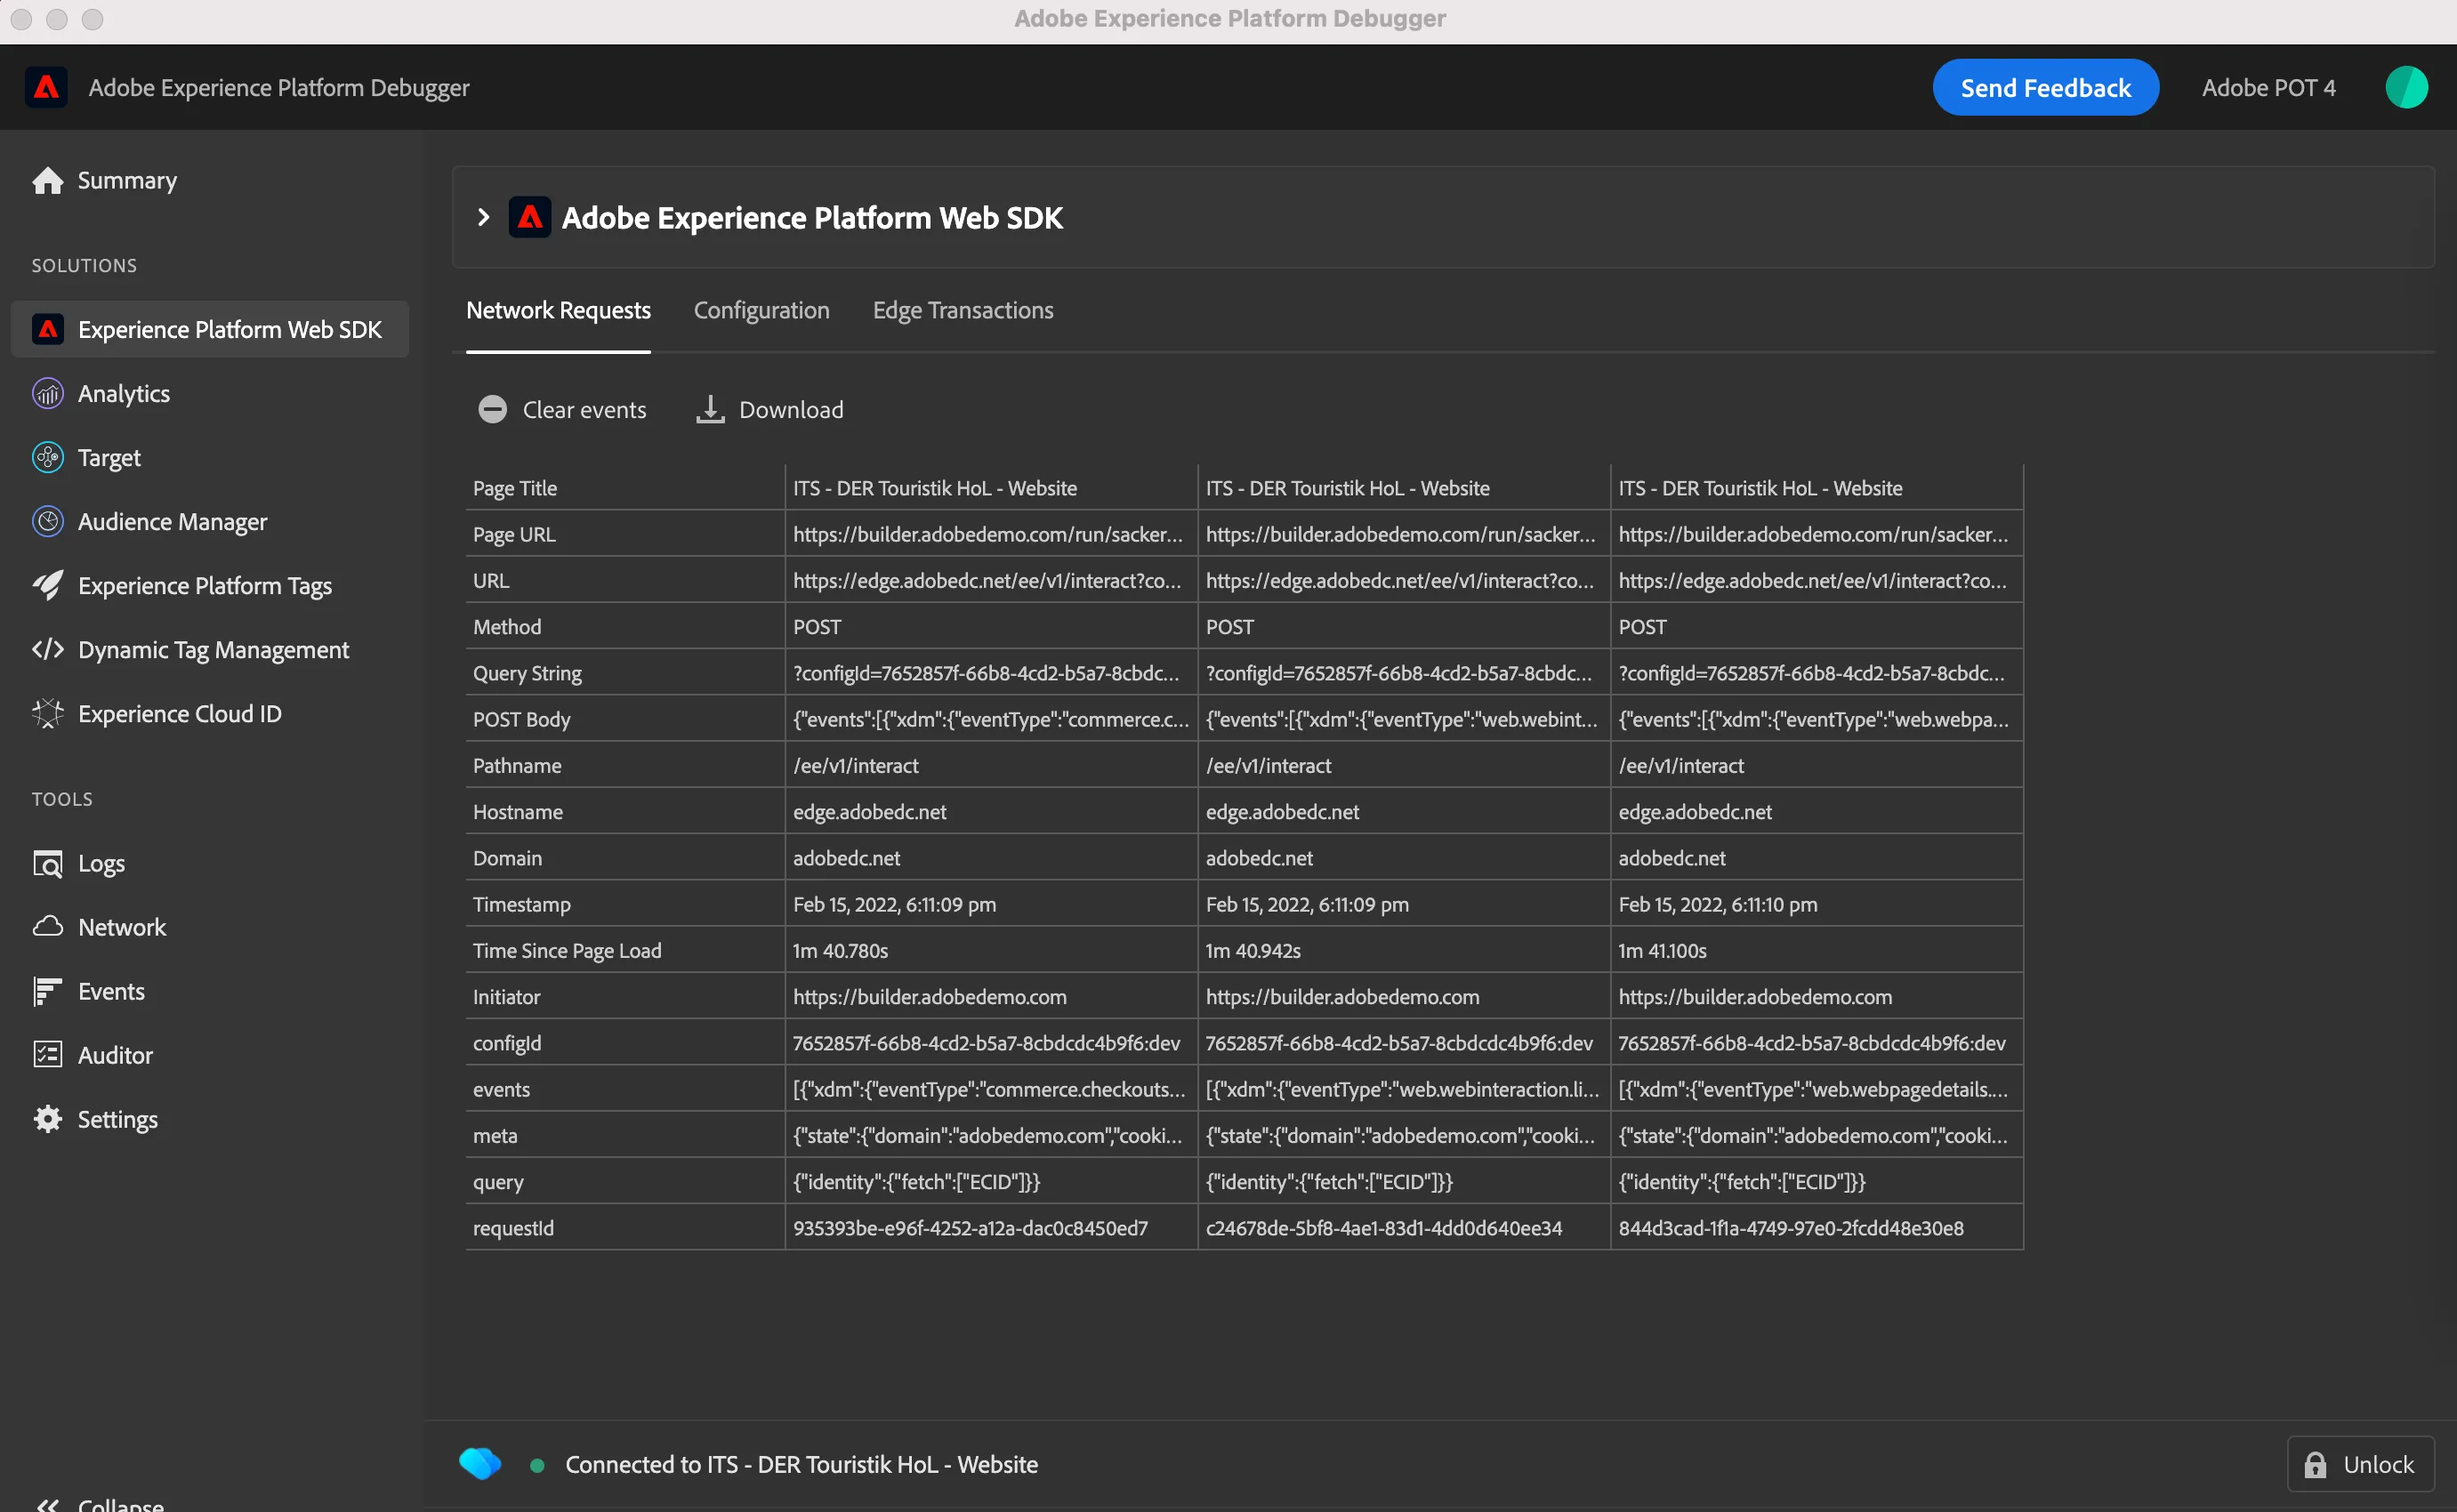
Task: Click the 1m 40.942s time value
Action: pos(1253,950)
